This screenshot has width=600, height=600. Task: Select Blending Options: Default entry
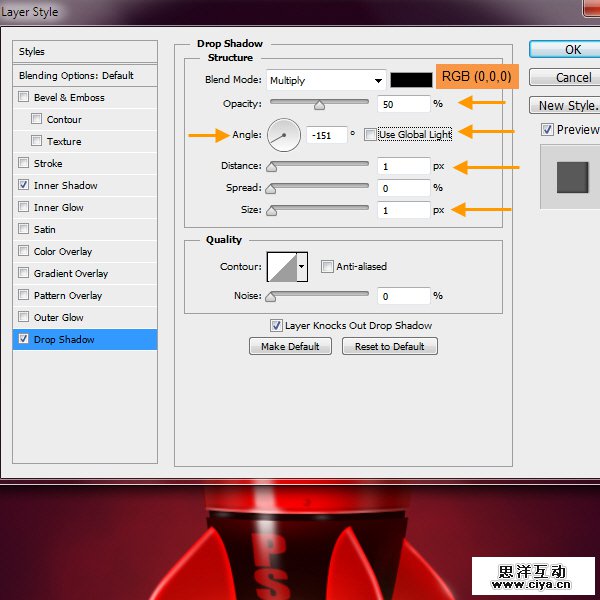[x=85, y=75]
